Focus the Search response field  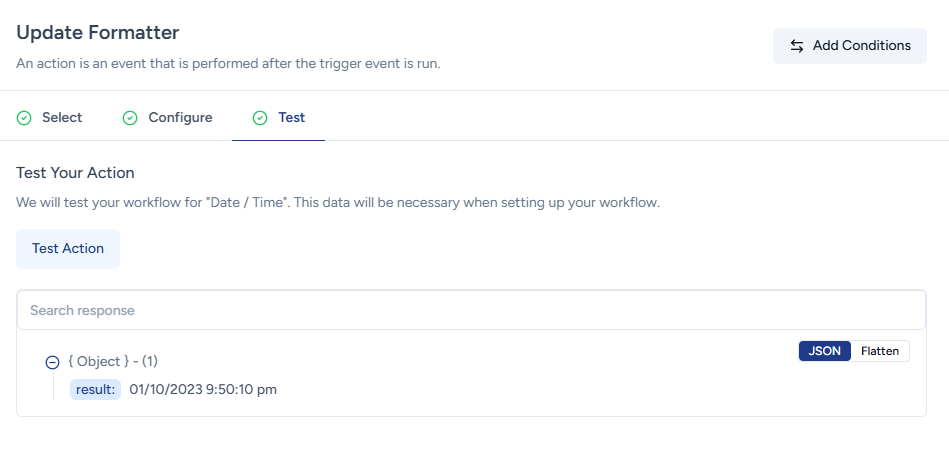click(x=471, y=310)
